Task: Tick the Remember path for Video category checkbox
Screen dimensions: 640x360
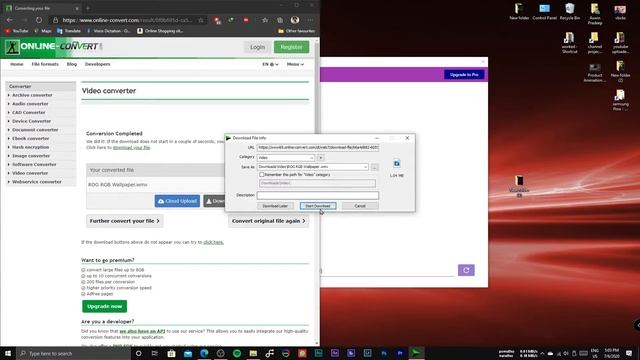Action: pyautogui.click(x=262, y=174)
